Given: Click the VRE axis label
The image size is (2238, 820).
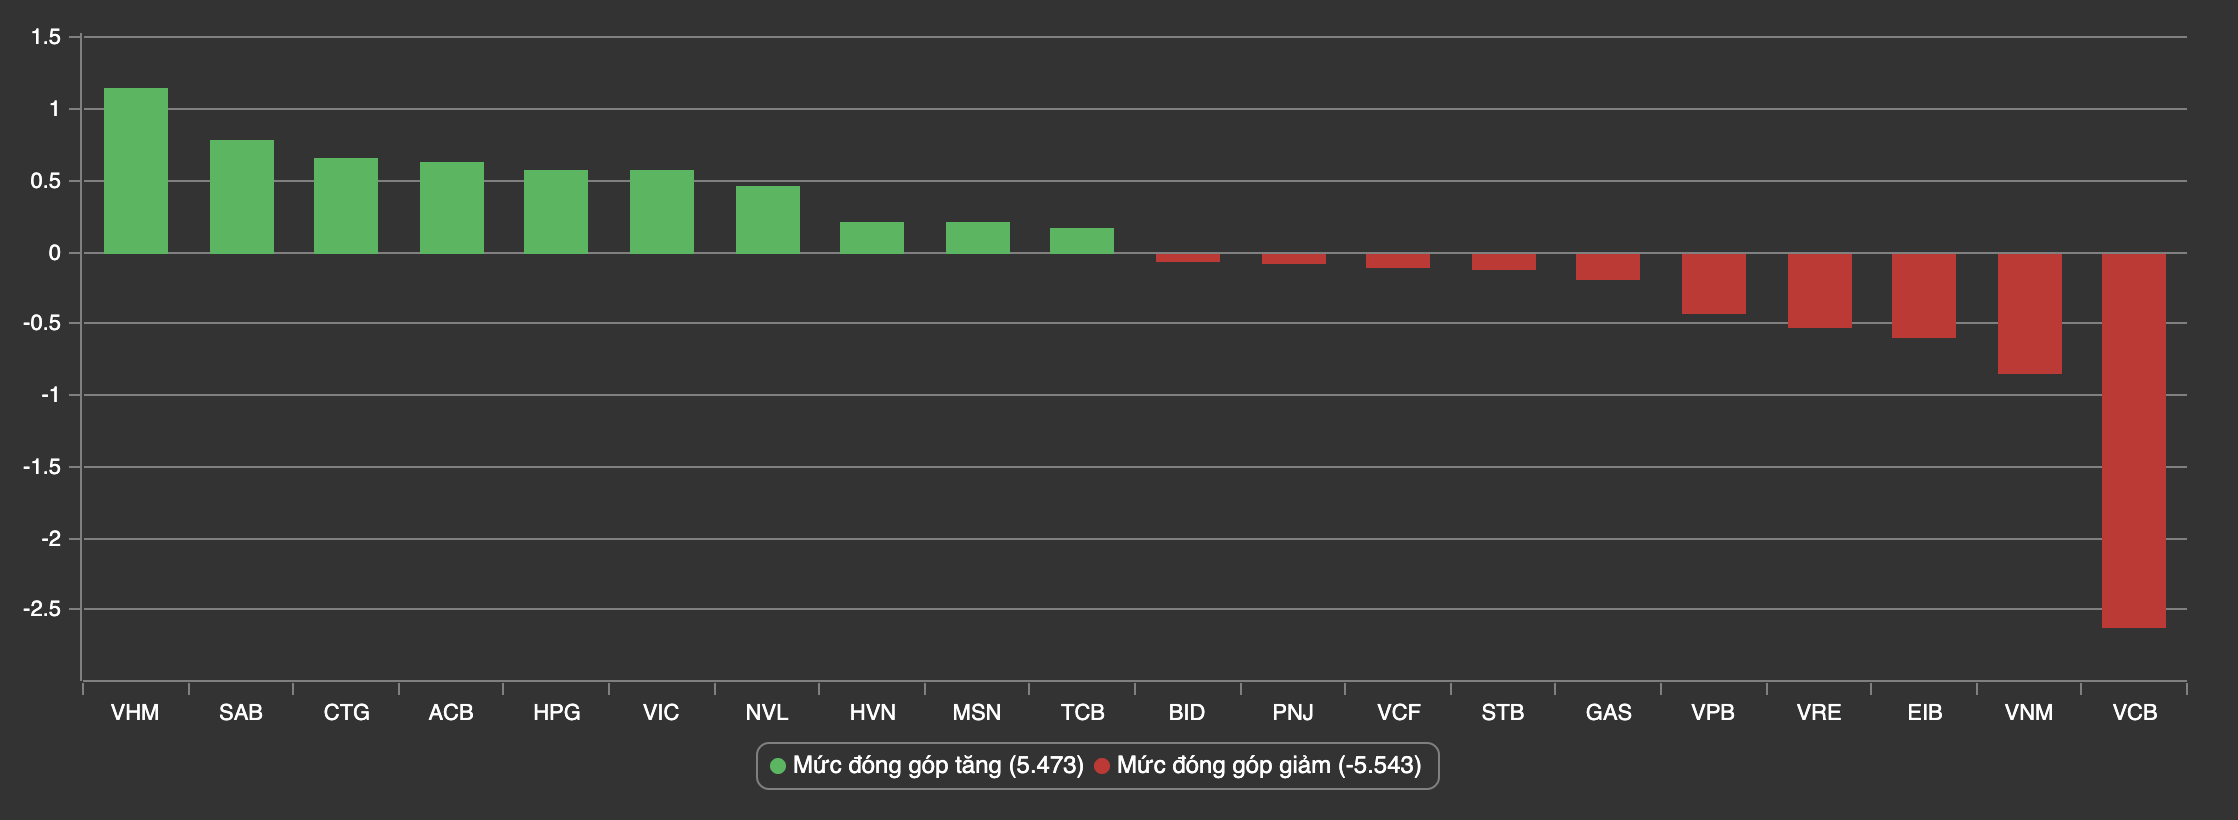Looking at the screenshot, I should tap(1819, 713).
